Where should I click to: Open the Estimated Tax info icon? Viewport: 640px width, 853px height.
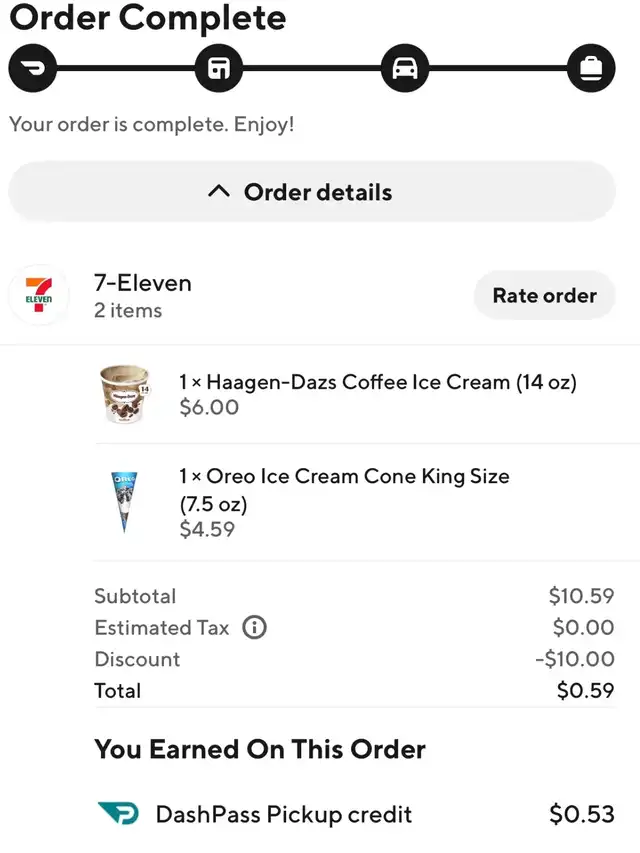coord(255,628)
